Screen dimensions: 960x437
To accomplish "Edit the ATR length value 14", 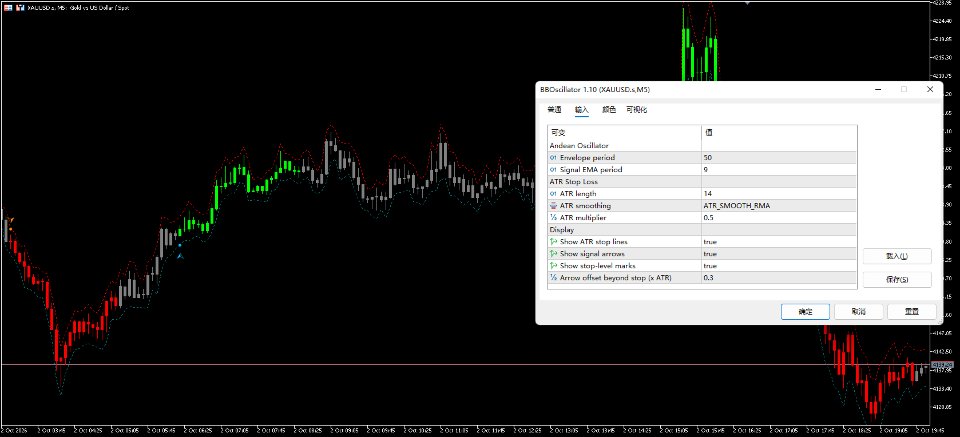I will pos(779,194).
